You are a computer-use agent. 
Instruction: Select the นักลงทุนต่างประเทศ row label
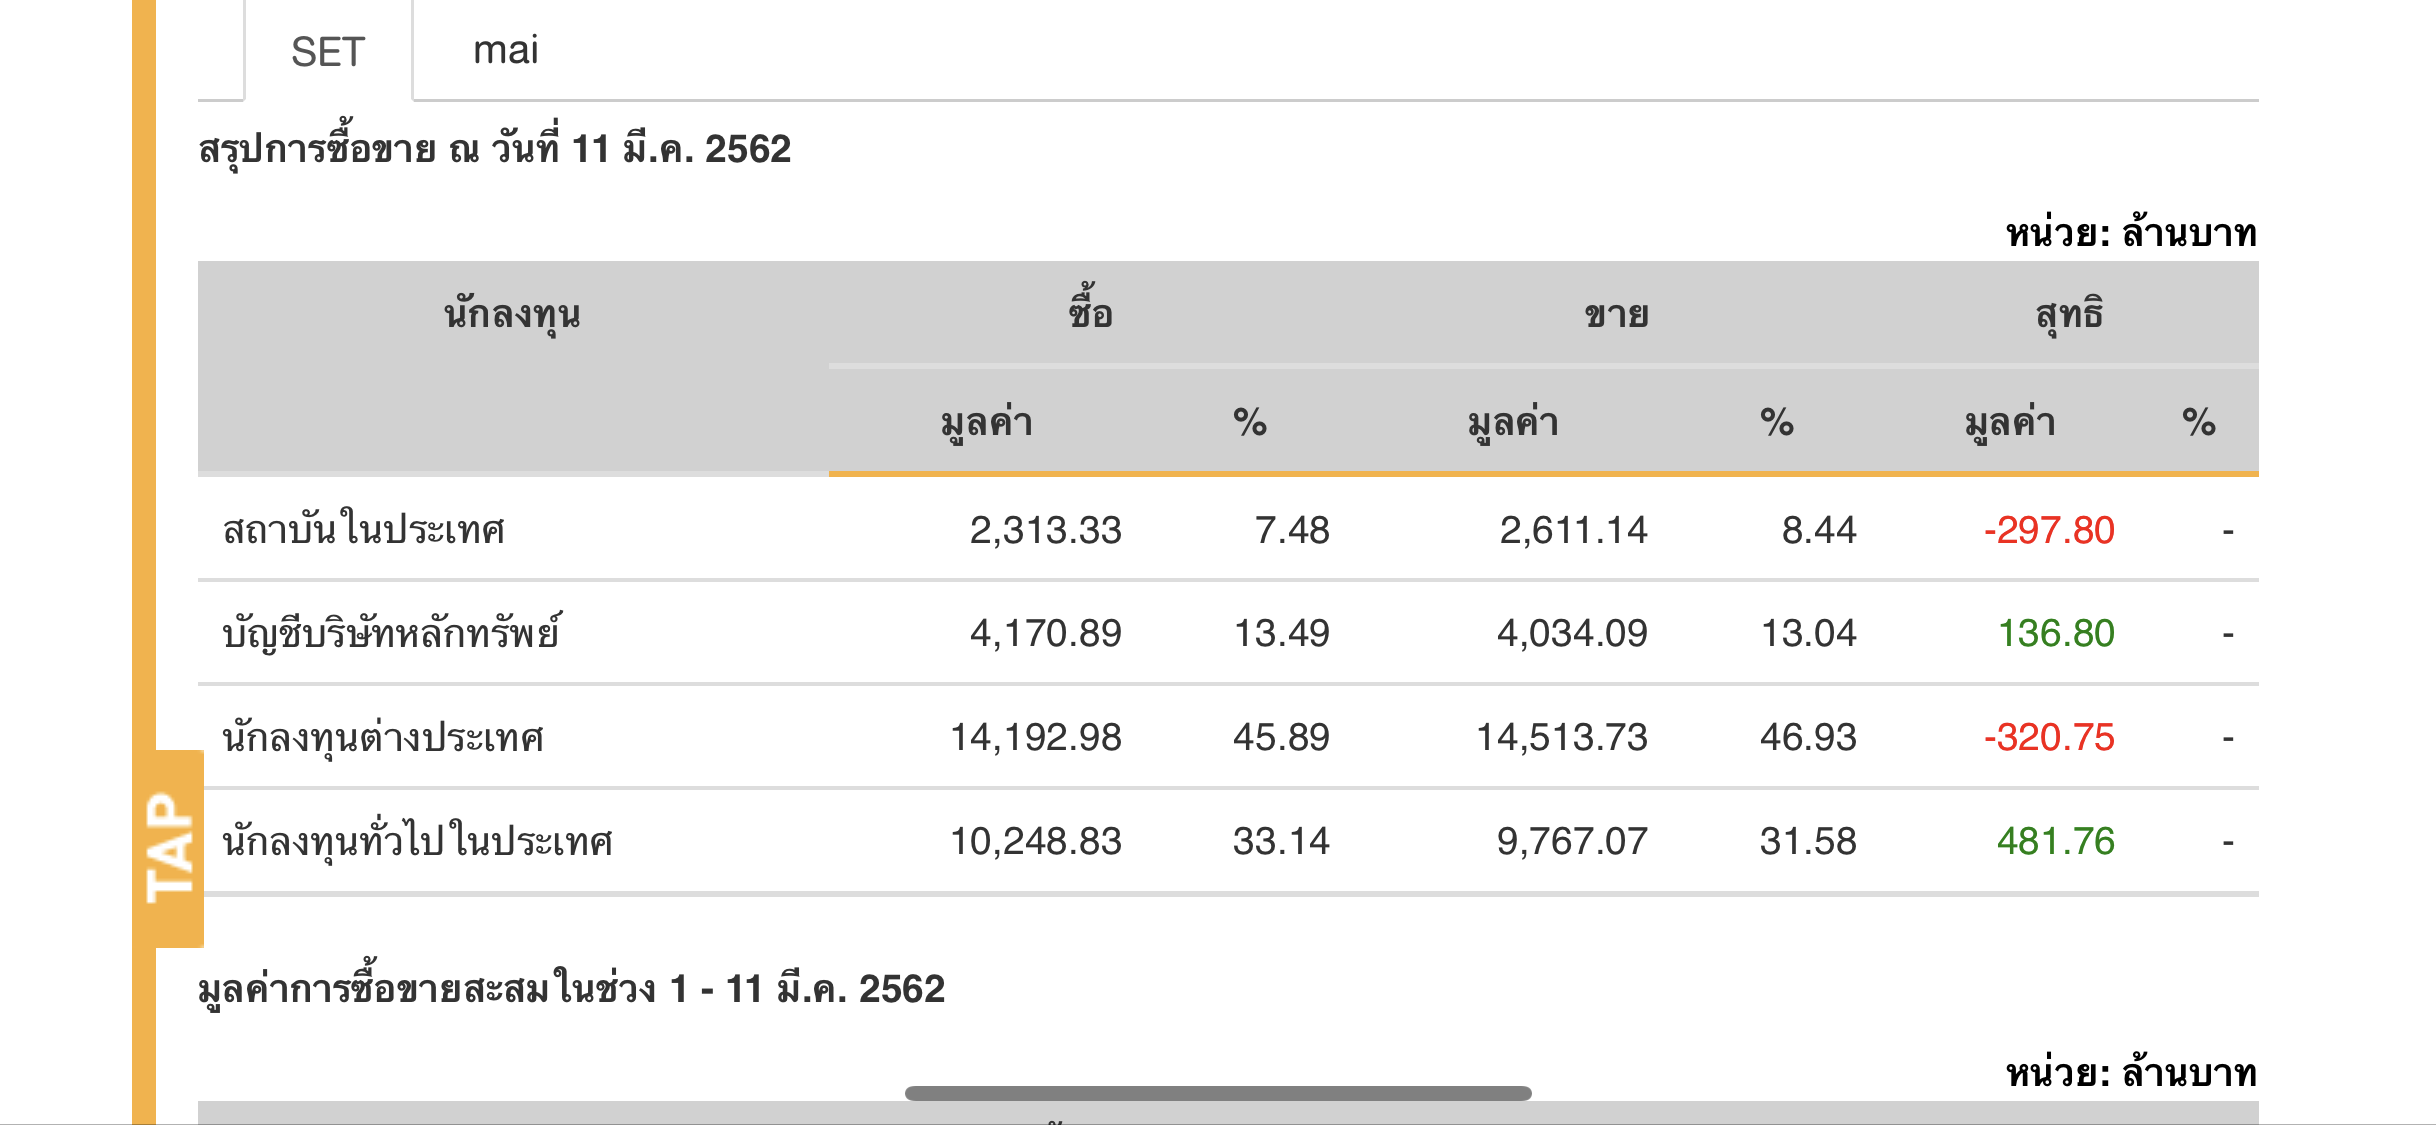(x=383, y=737)
